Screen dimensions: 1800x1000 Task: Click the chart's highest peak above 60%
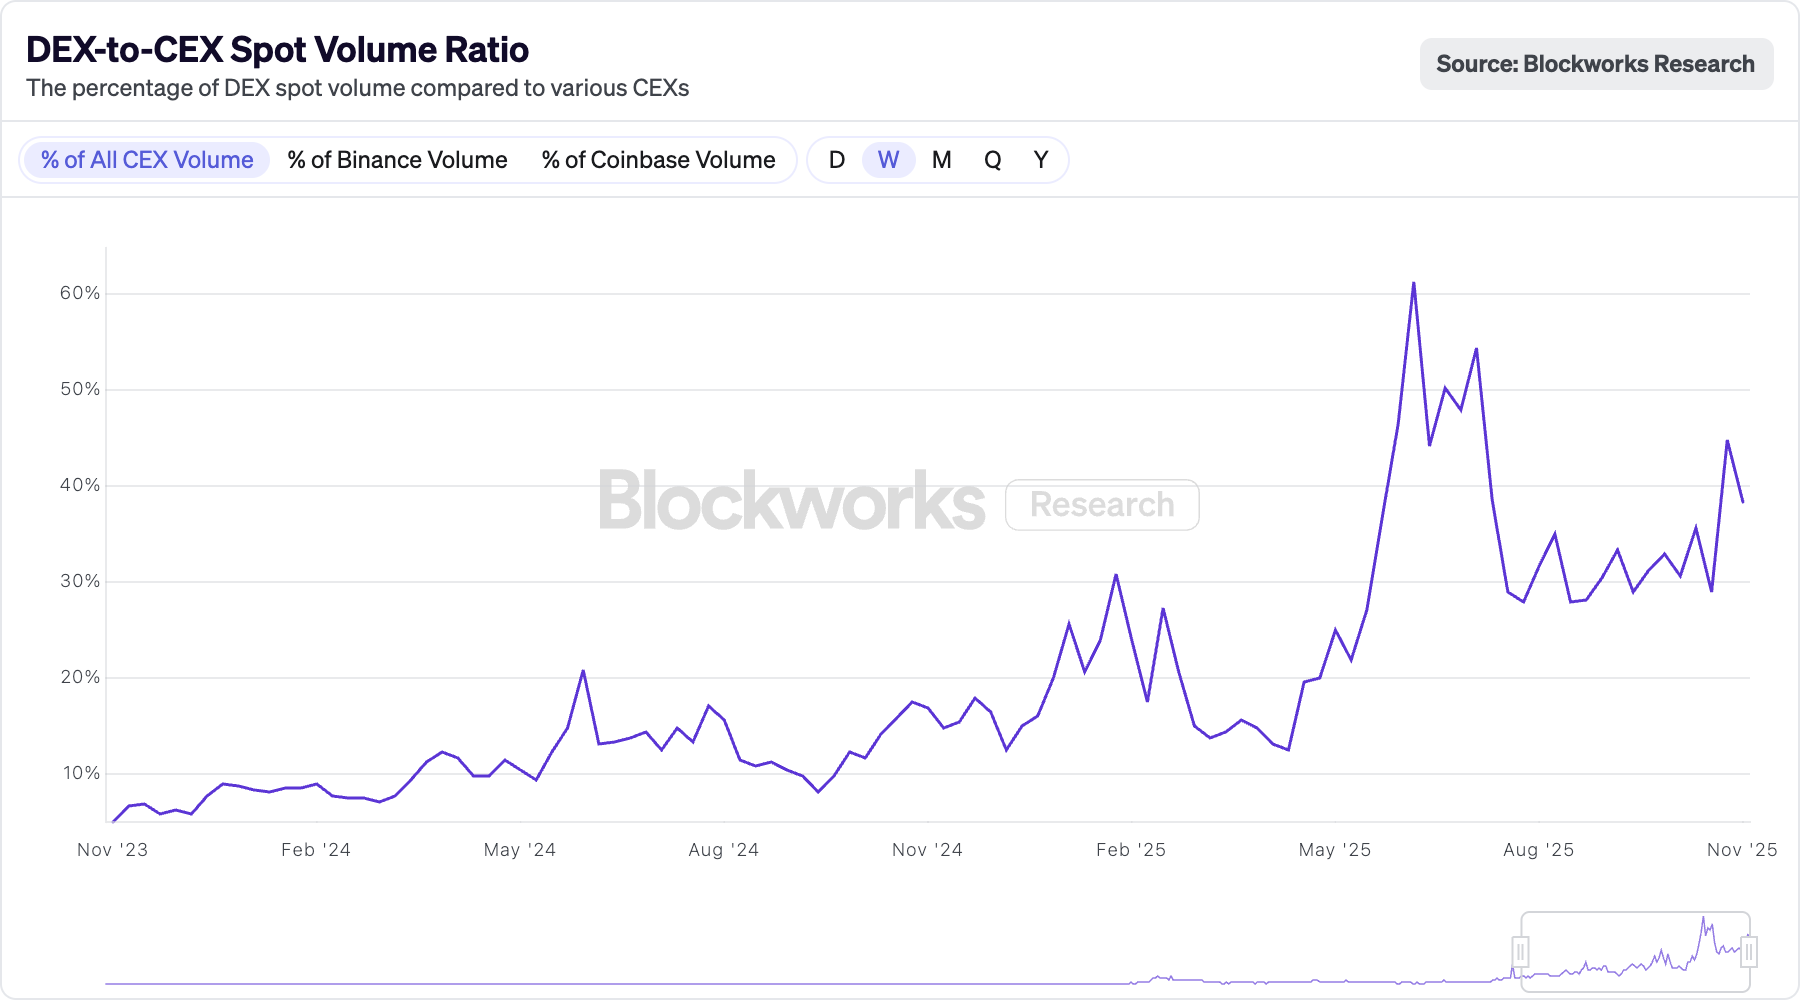pos(1413,284)
